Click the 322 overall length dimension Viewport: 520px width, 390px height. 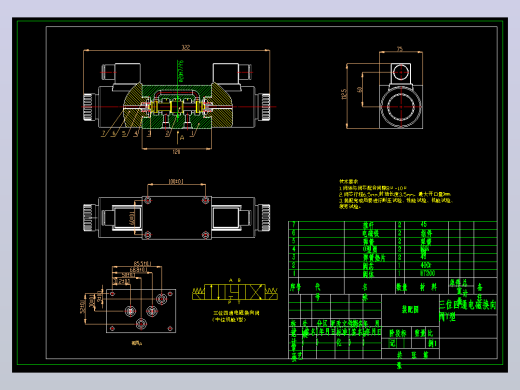click(185, 47)
